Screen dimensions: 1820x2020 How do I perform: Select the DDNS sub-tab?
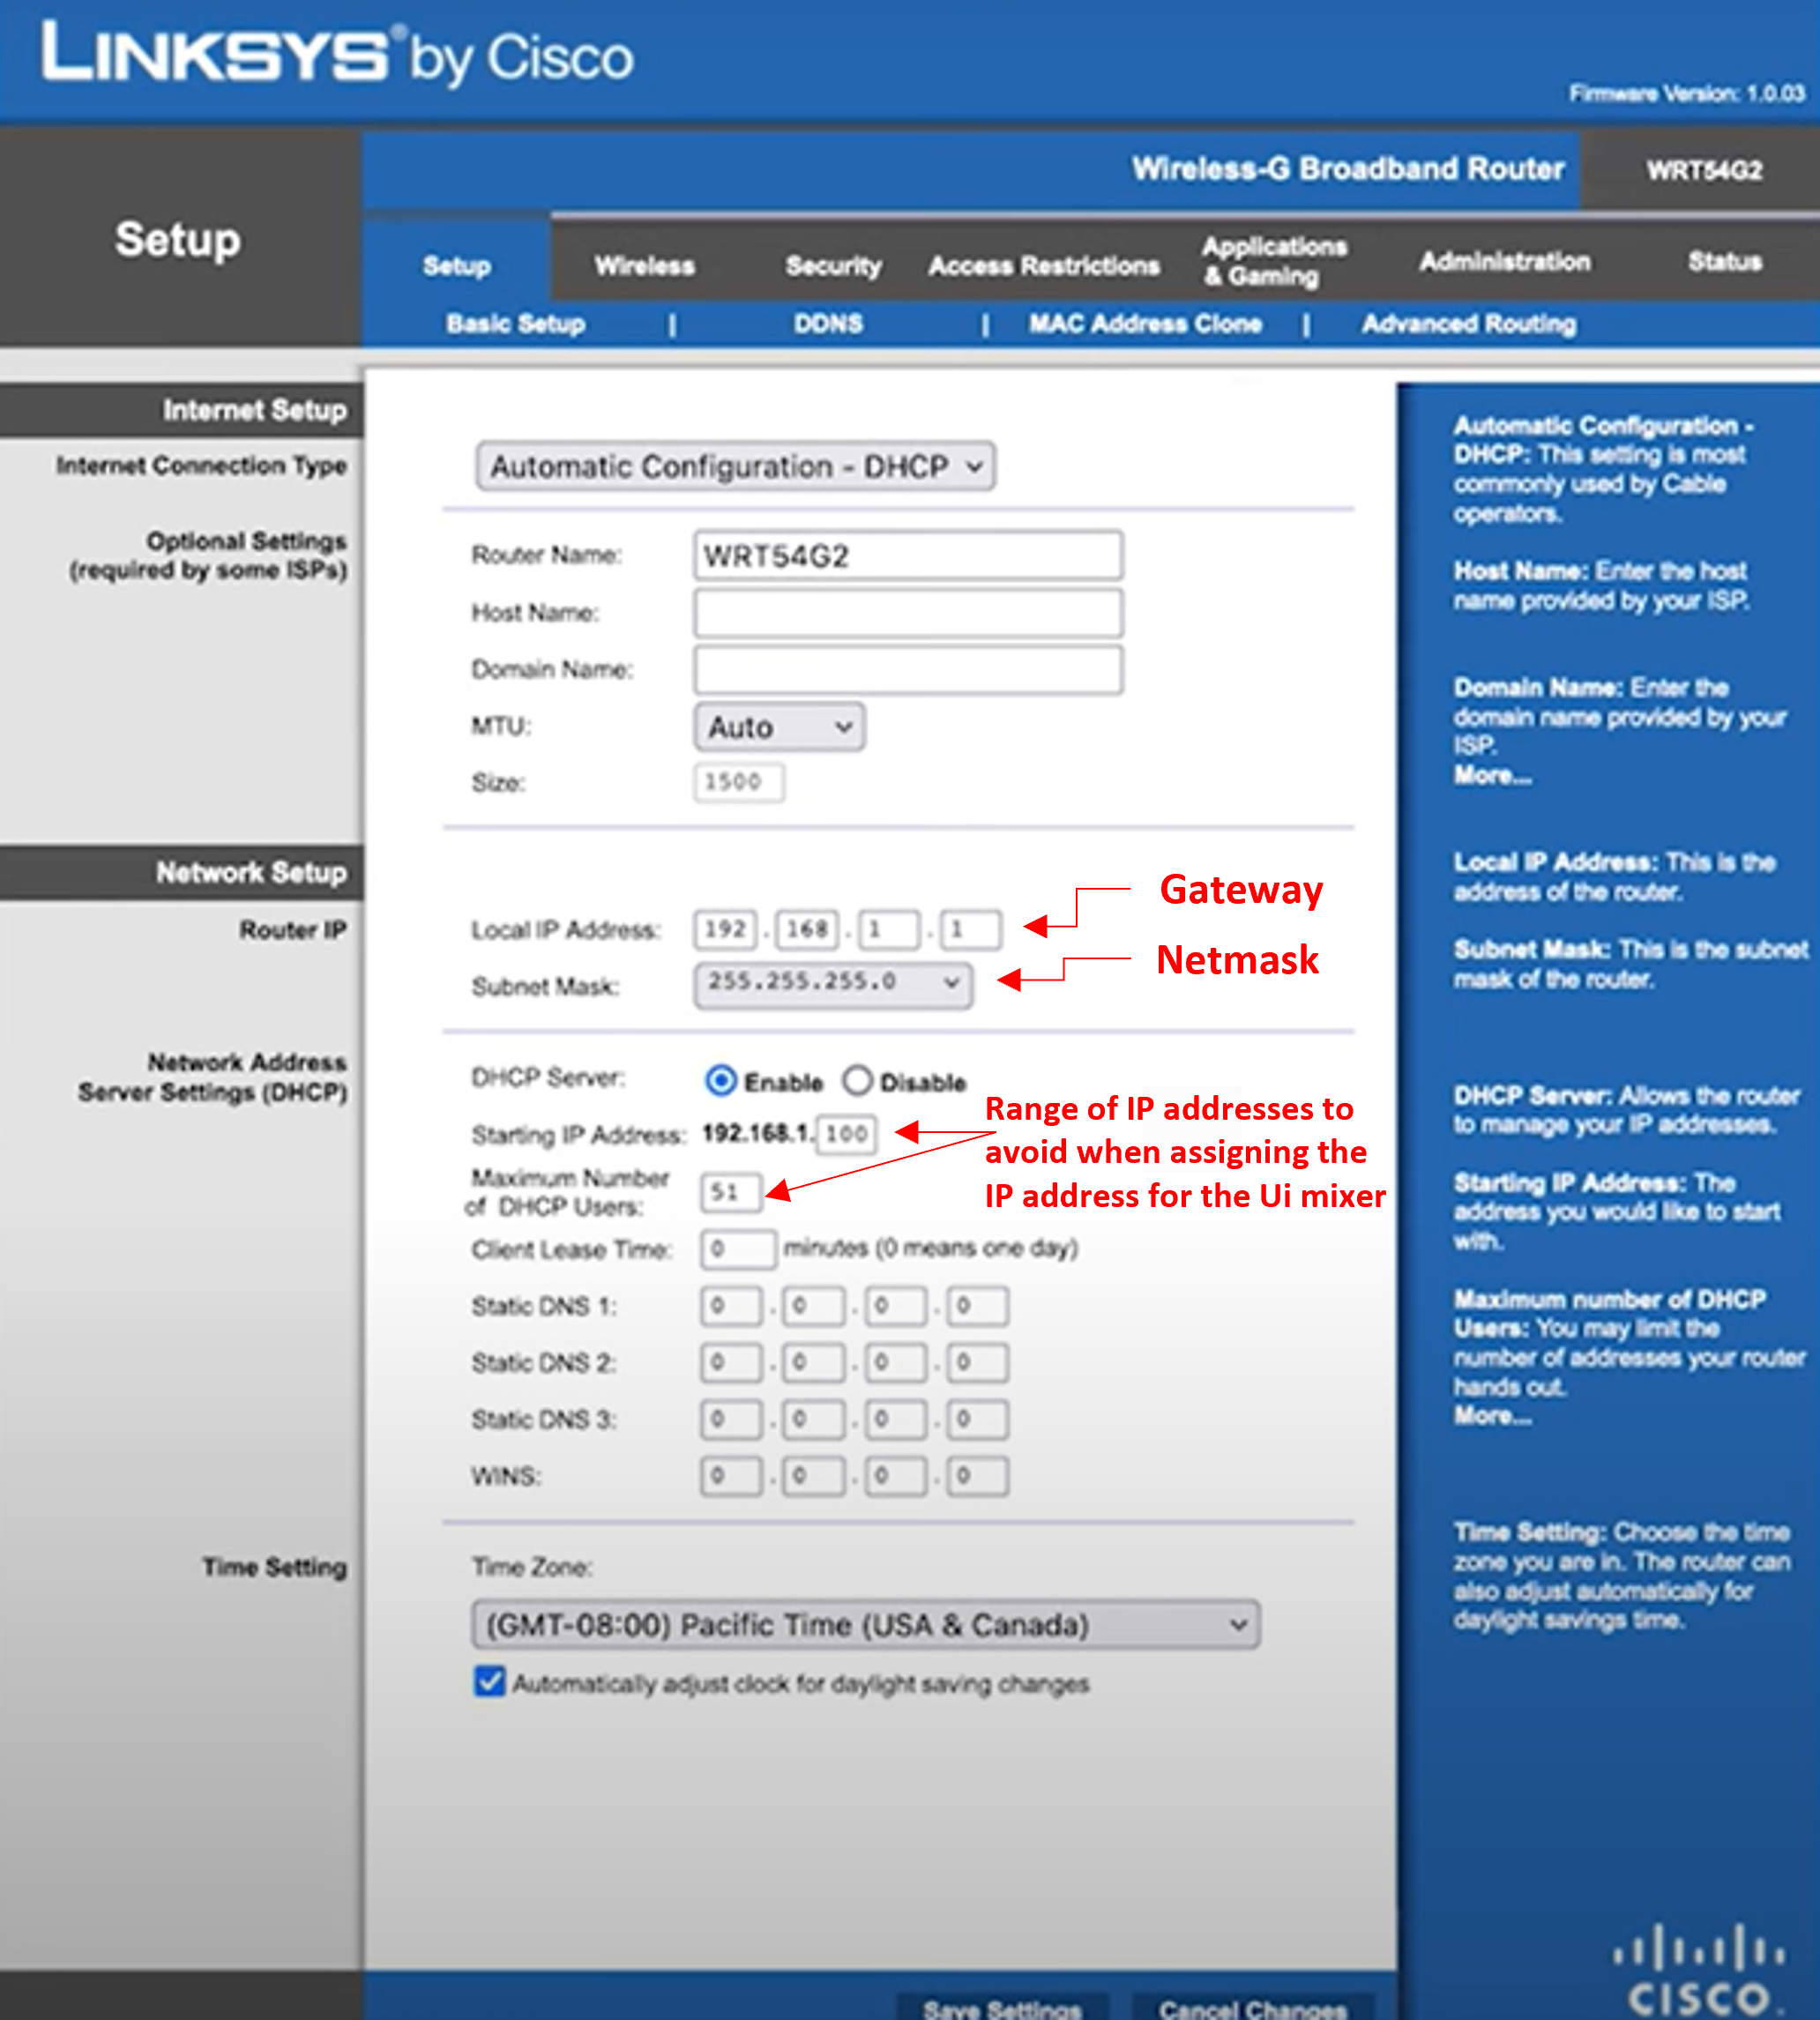[829, 324]
